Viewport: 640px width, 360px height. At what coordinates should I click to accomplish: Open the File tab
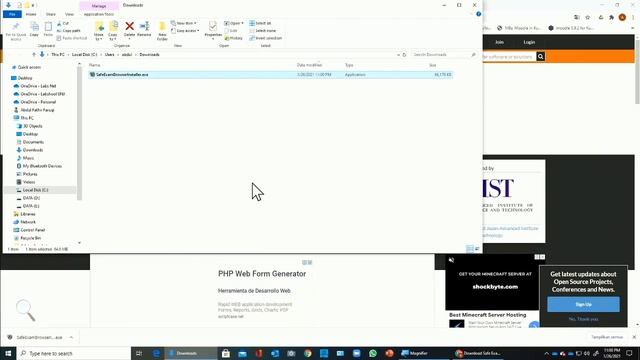point(12,14)
